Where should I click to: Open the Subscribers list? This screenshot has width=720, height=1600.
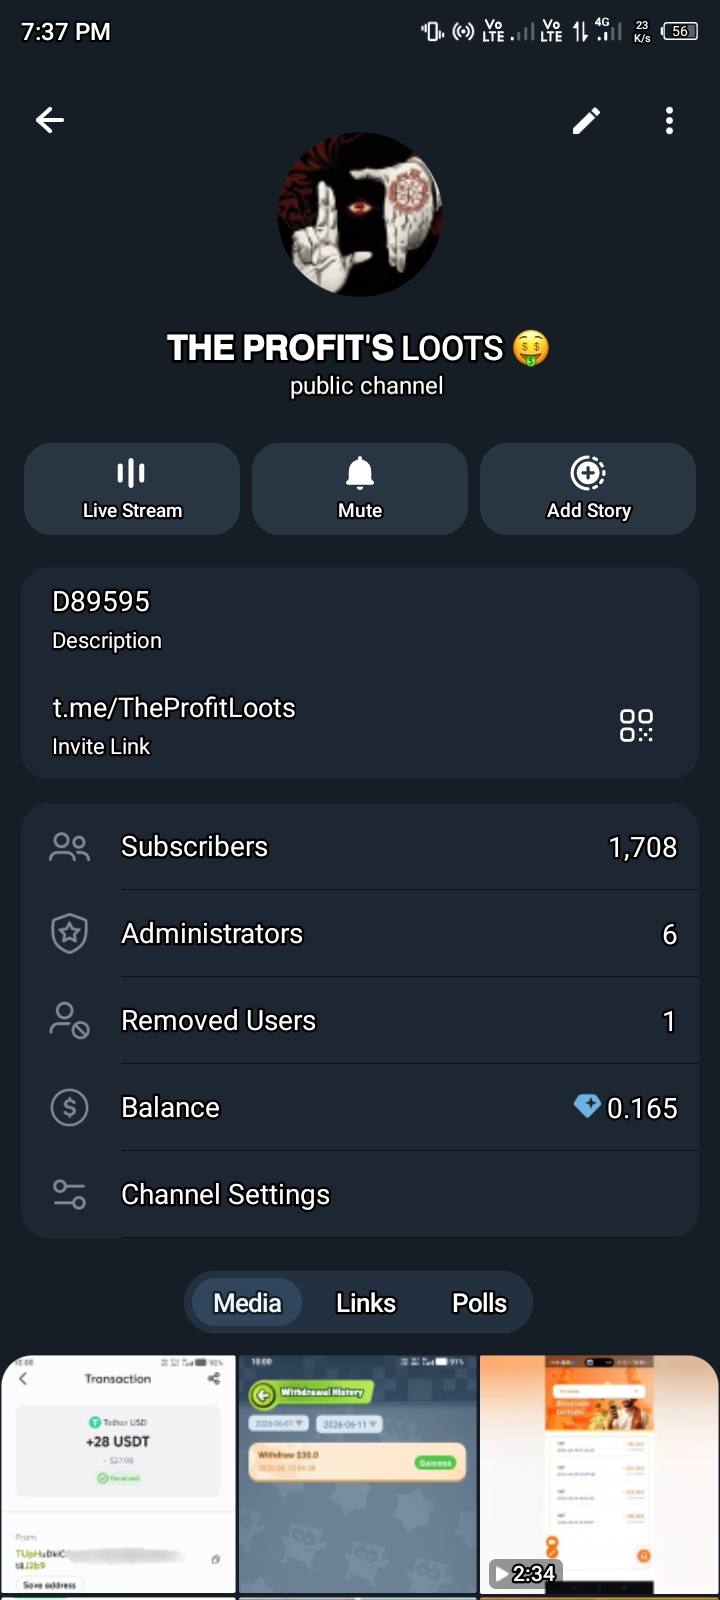point(360,847)
